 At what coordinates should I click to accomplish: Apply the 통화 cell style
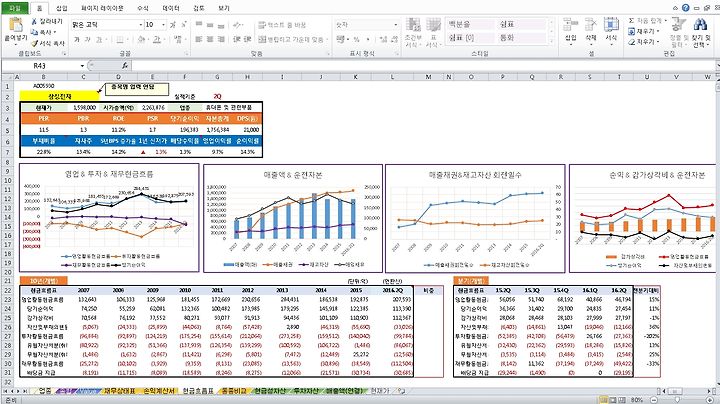click(x=523, y=38)
